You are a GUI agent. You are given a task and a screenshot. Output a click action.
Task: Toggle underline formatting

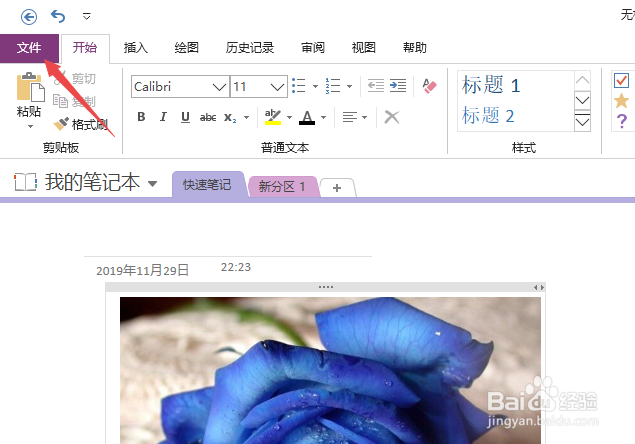(x=185, y=117)
